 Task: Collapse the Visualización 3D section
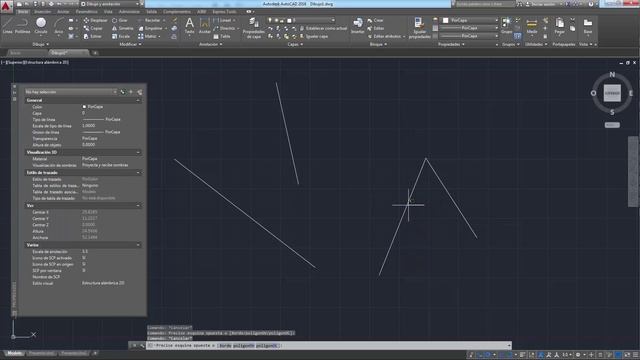click(x=138, y=152)
